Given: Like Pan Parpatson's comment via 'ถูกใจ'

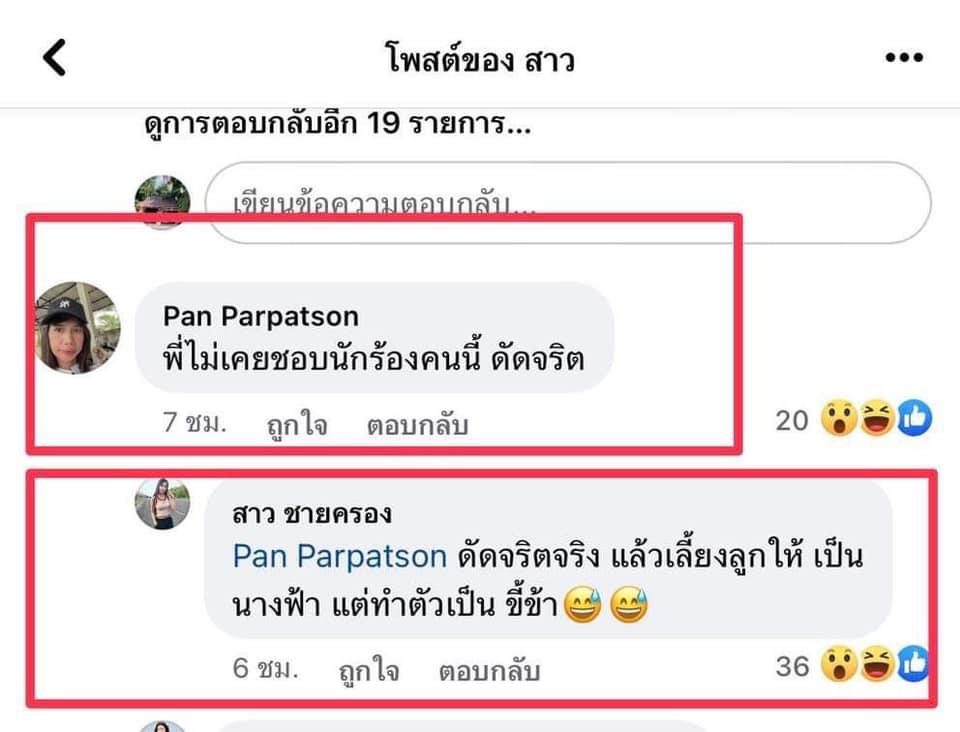Looking at the screenshot, I should click(x=298, y=424).
